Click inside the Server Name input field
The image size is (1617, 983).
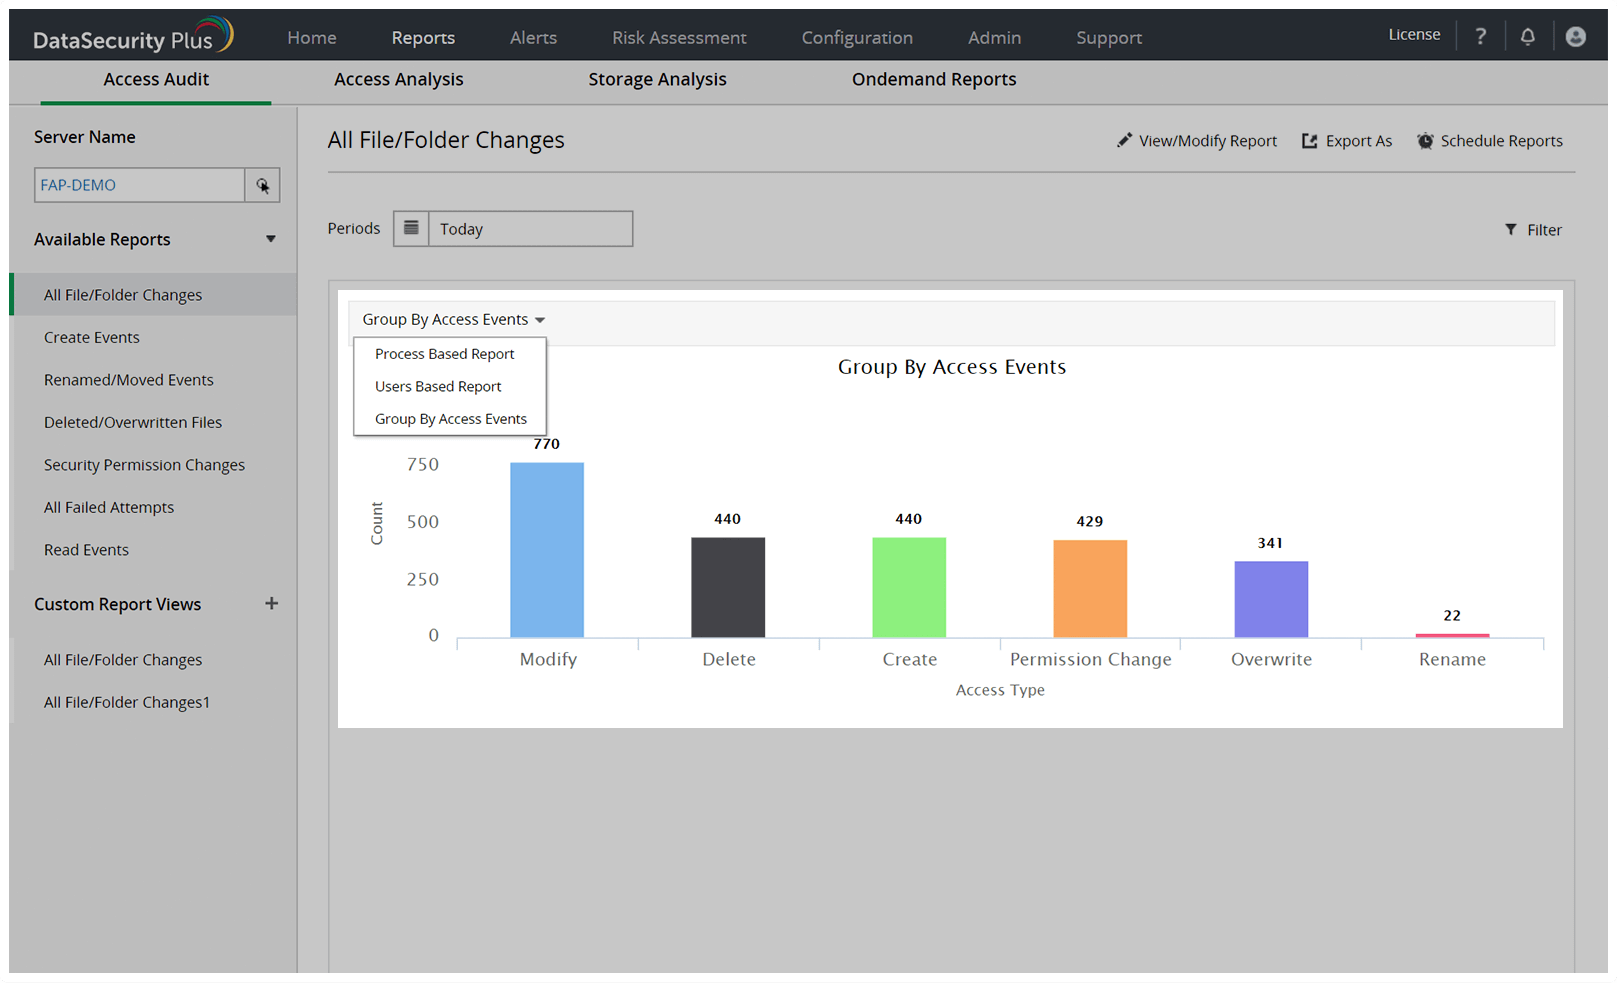(x=139, y=185)
